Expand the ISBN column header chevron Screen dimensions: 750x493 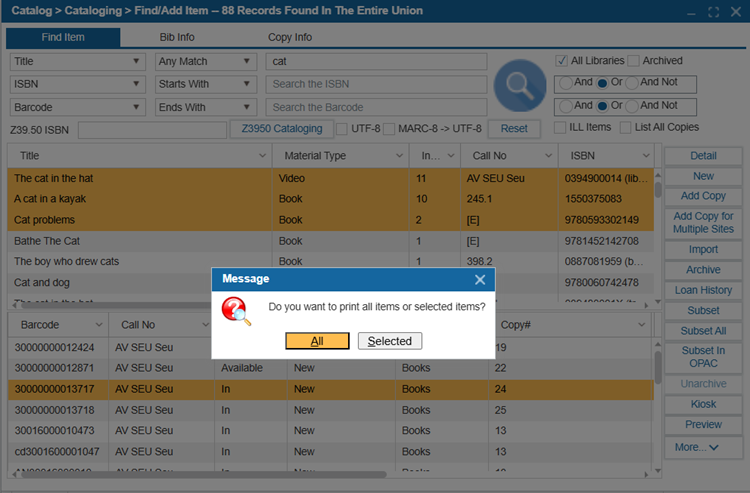click(x=646, y=155)
